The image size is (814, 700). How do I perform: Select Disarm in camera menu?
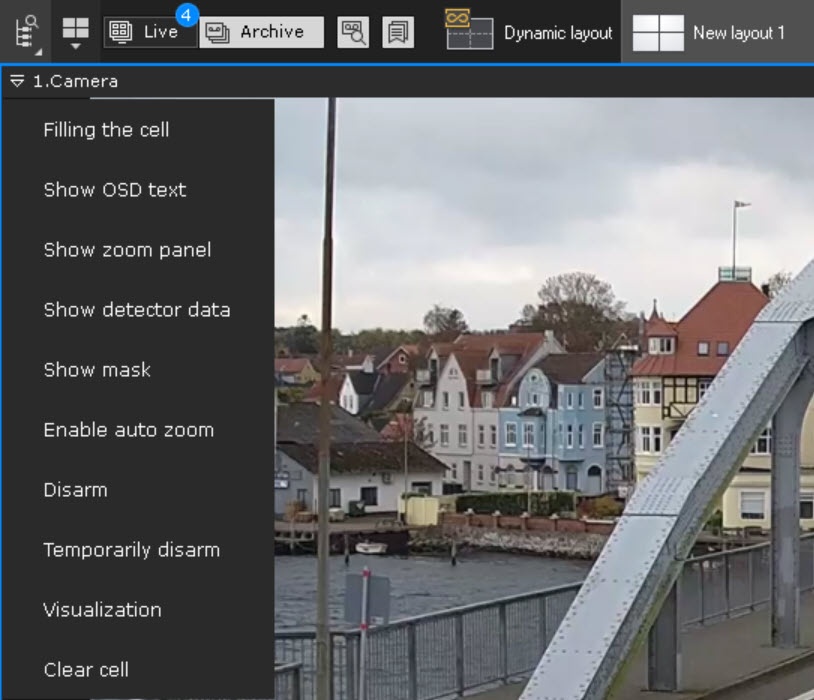coord(139,490)
